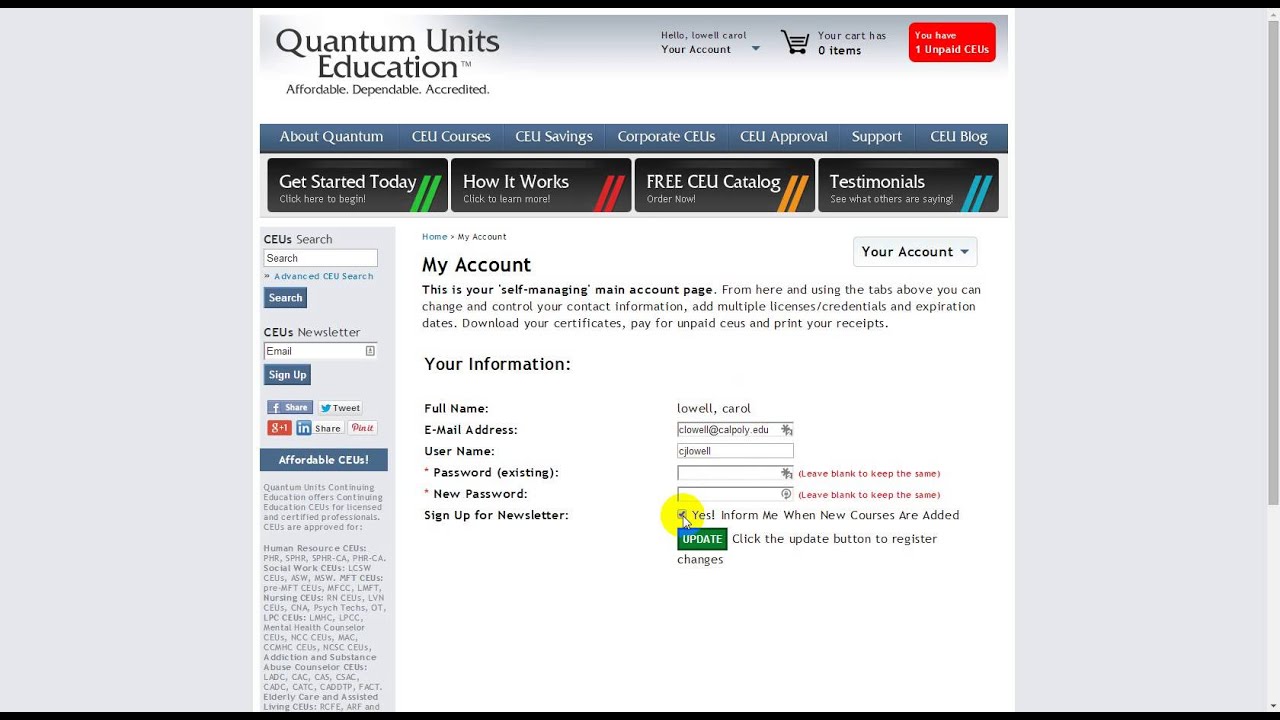Viewport: 1280px width, 720px height.
Task: Open the FREE CEU Catalog banner
Action: pos(725,185)
